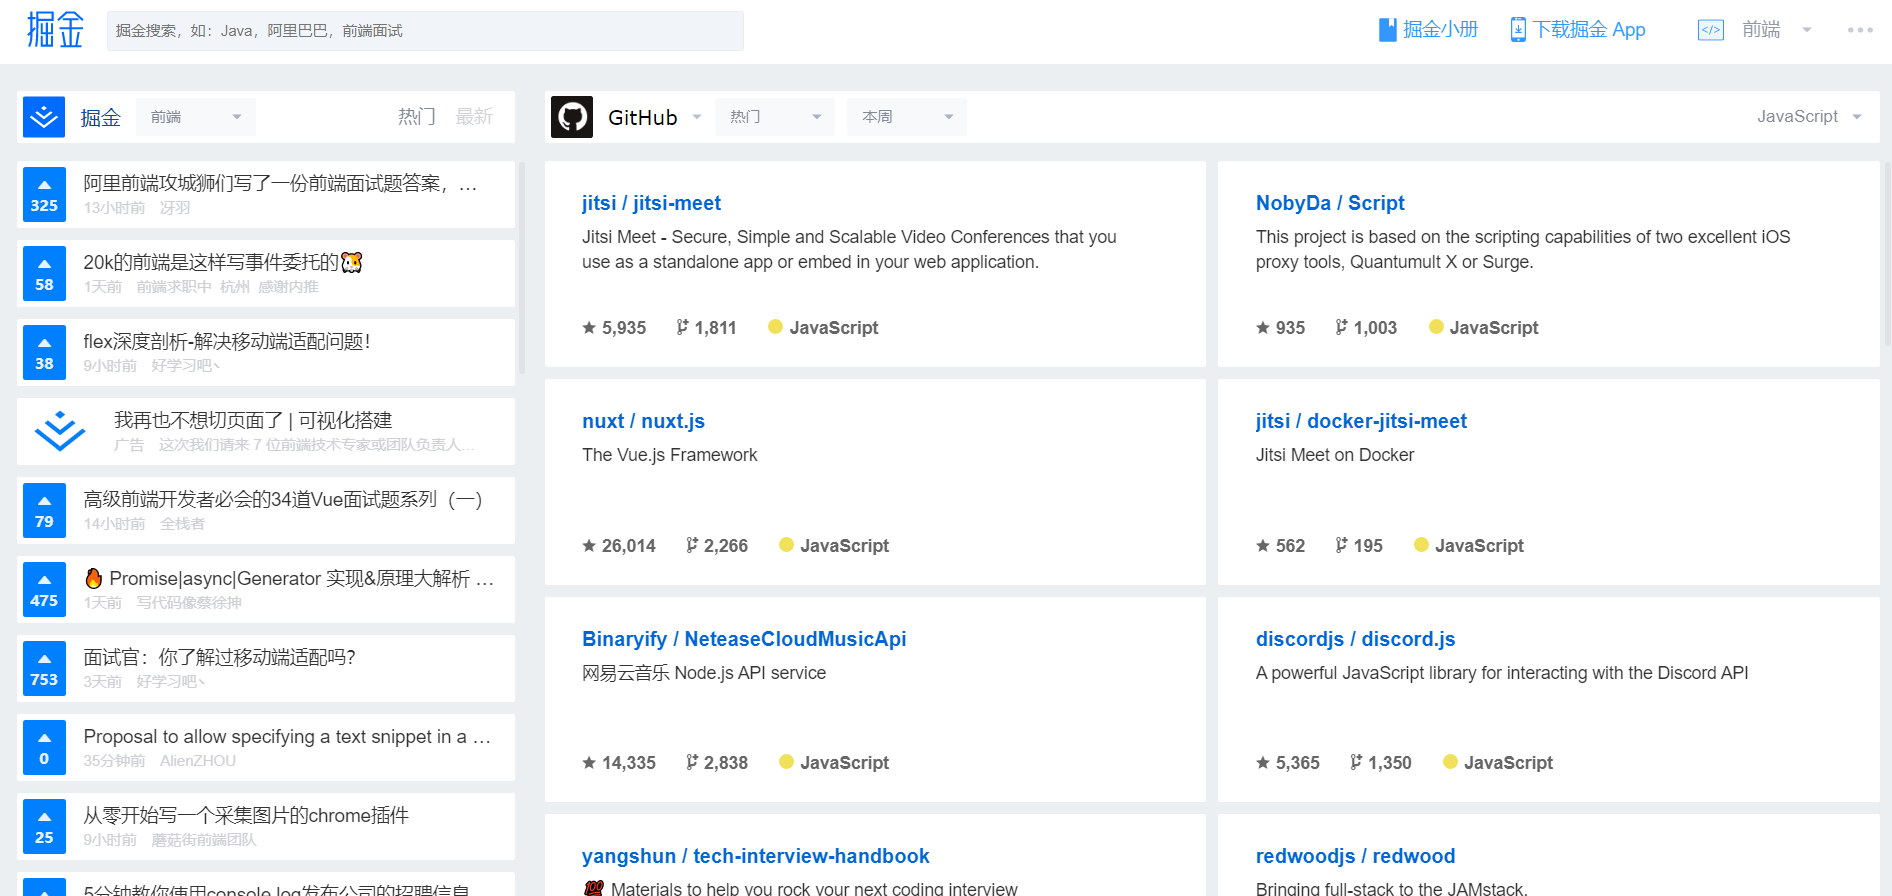
Task: Click the Juejin logo in the header
Action: 55,30
